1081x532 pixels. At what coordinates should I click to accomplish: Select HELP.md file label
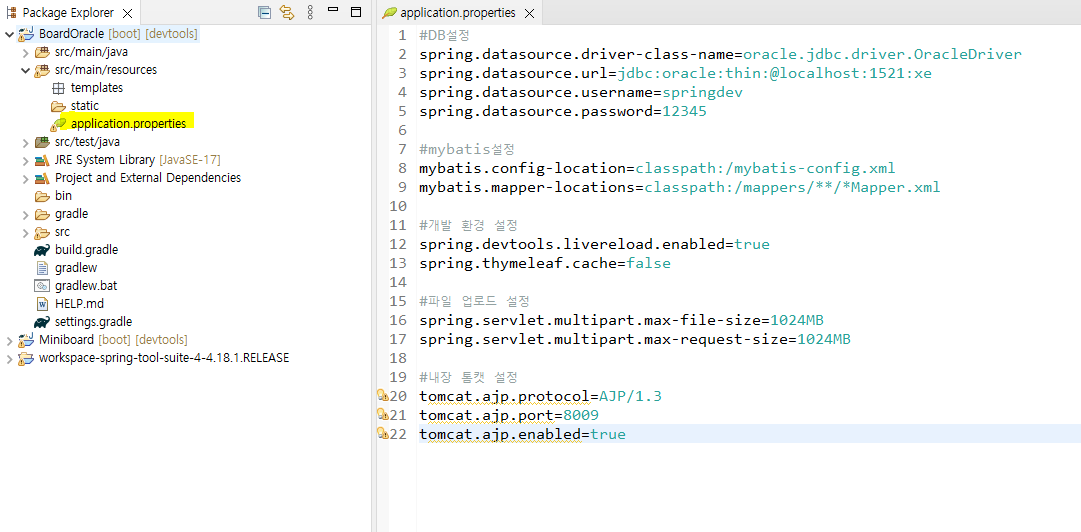pos(79,303)
